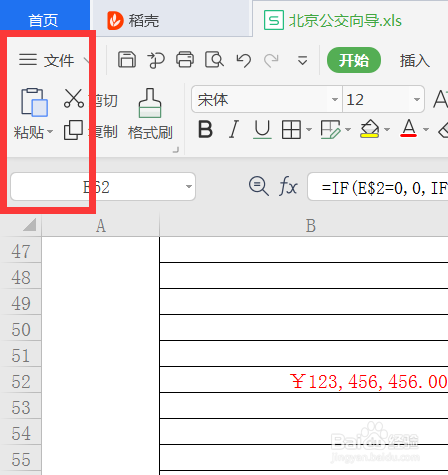Click the print icon
Image resolution: width=448 pixels, height=475 pixels.
(x=185, y=60)
